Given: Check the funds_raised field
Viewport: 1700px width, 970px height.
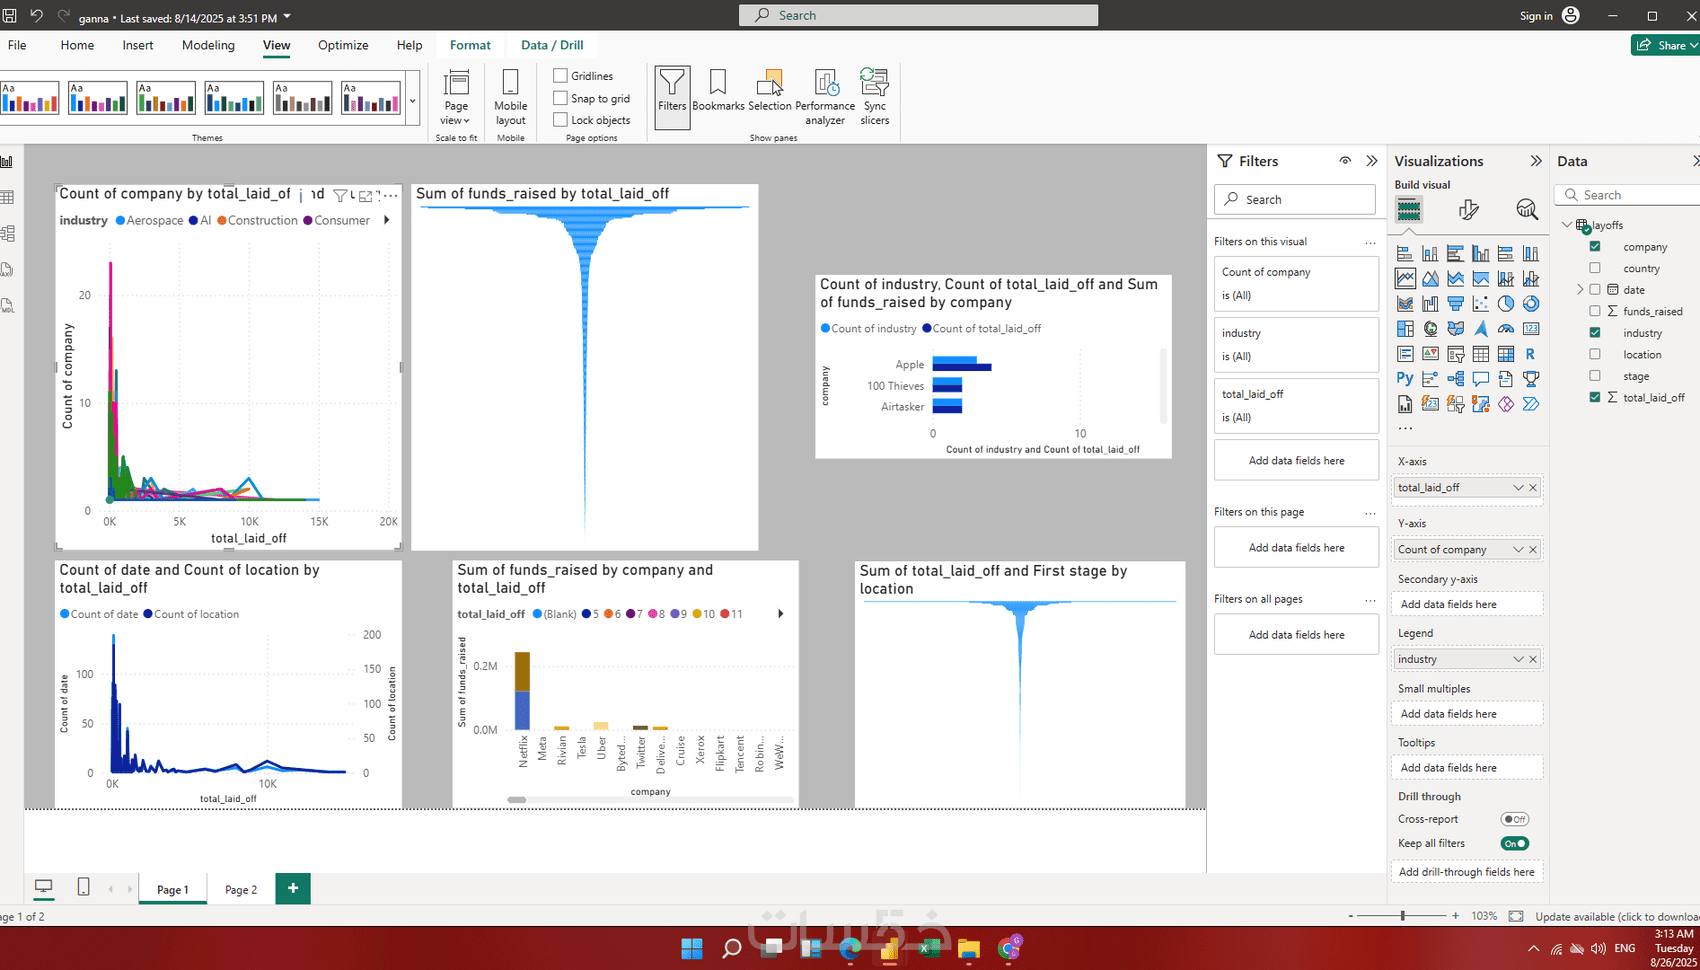Looking at the screenshot, I should [1595, 311].
